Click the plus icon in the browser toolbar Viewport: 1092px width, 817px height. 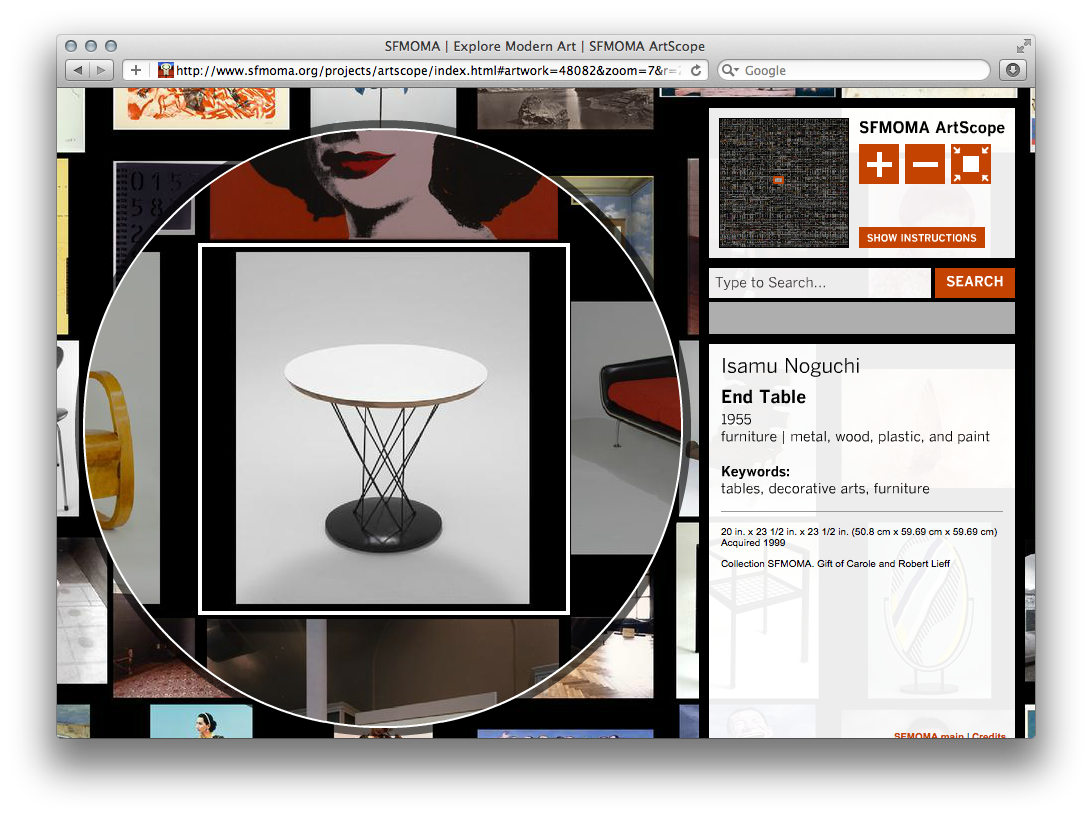point(135,70)
